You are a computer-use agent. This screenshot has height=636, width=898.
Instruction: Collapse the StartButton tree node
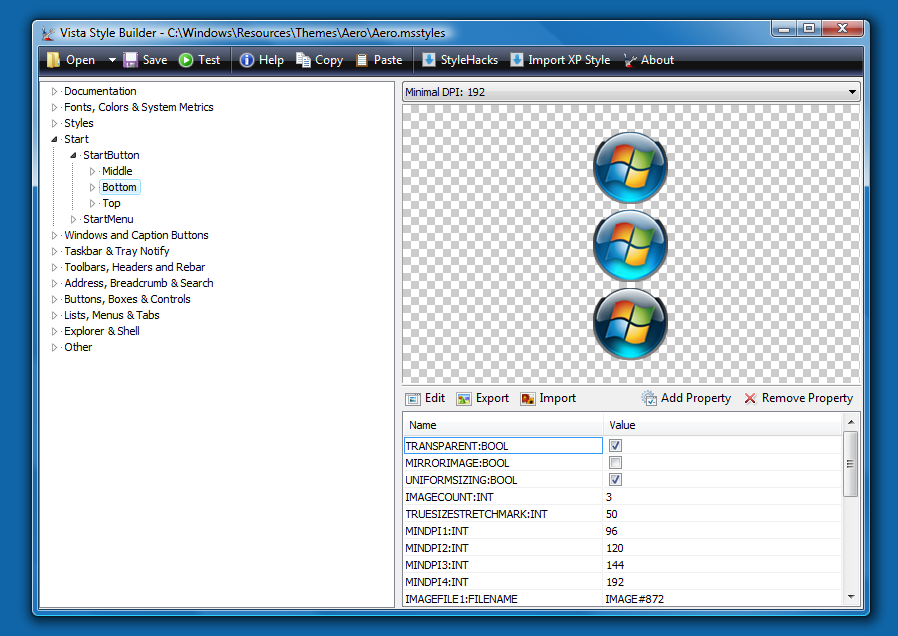(73, 156)
